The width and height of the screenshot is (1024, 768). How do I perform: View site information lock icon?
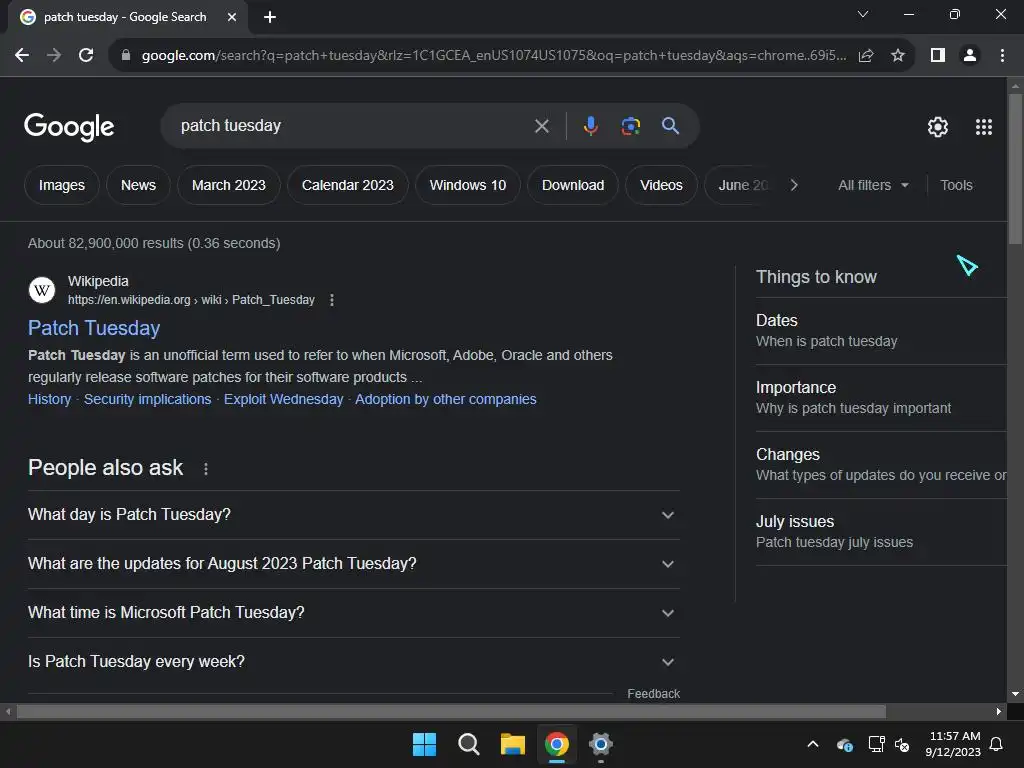[126, 56]
